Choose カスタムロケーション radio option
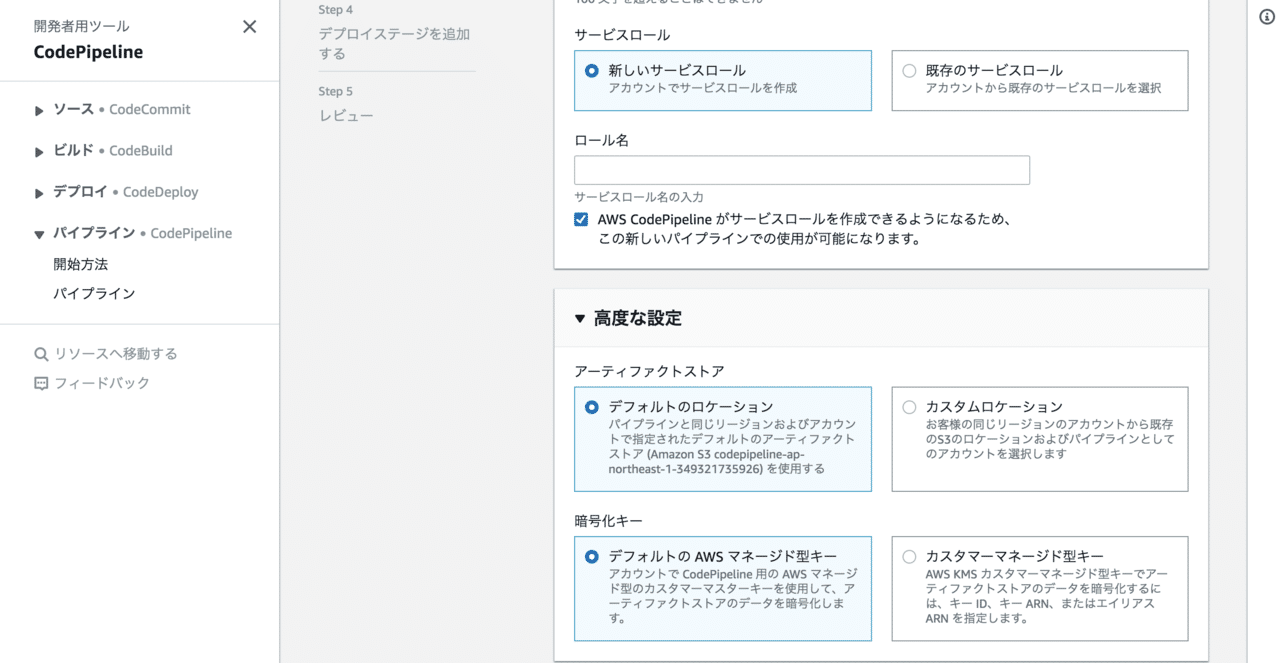 (909, 407)
